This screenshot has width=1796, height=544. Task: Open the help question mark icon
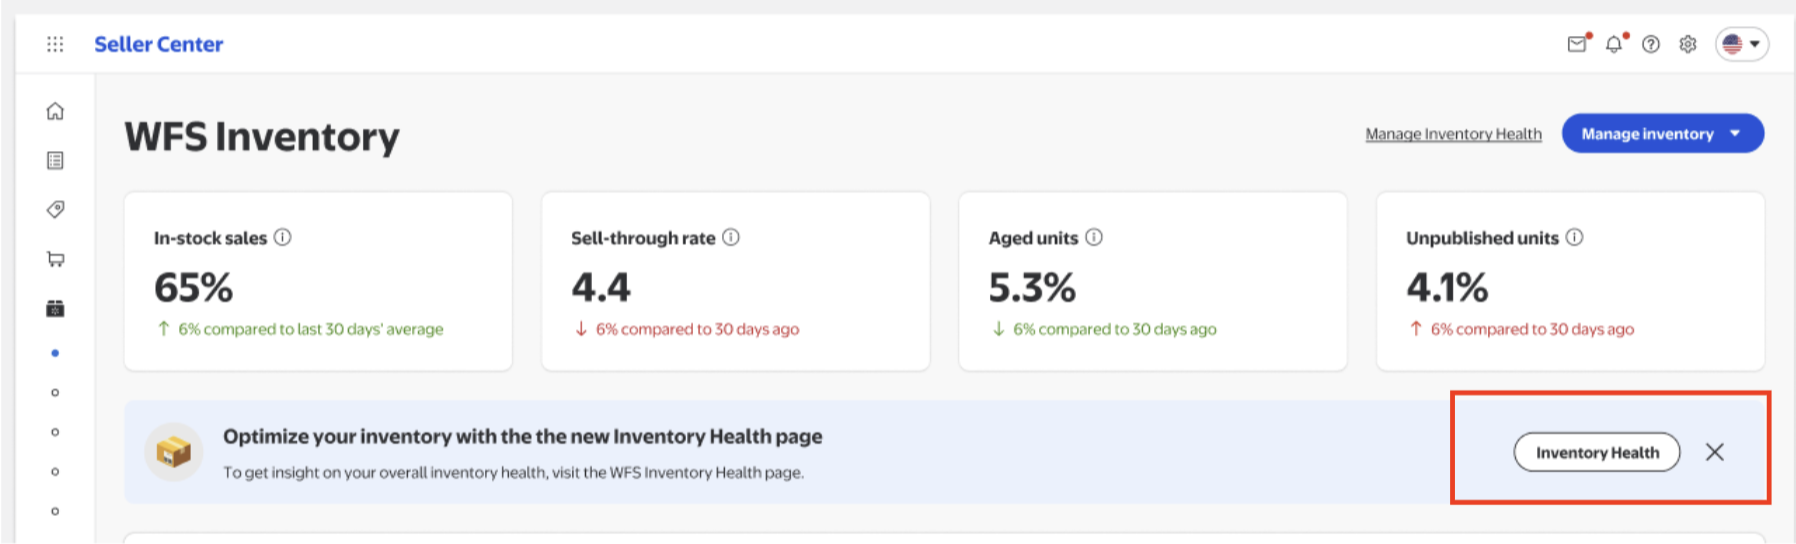1651,44
